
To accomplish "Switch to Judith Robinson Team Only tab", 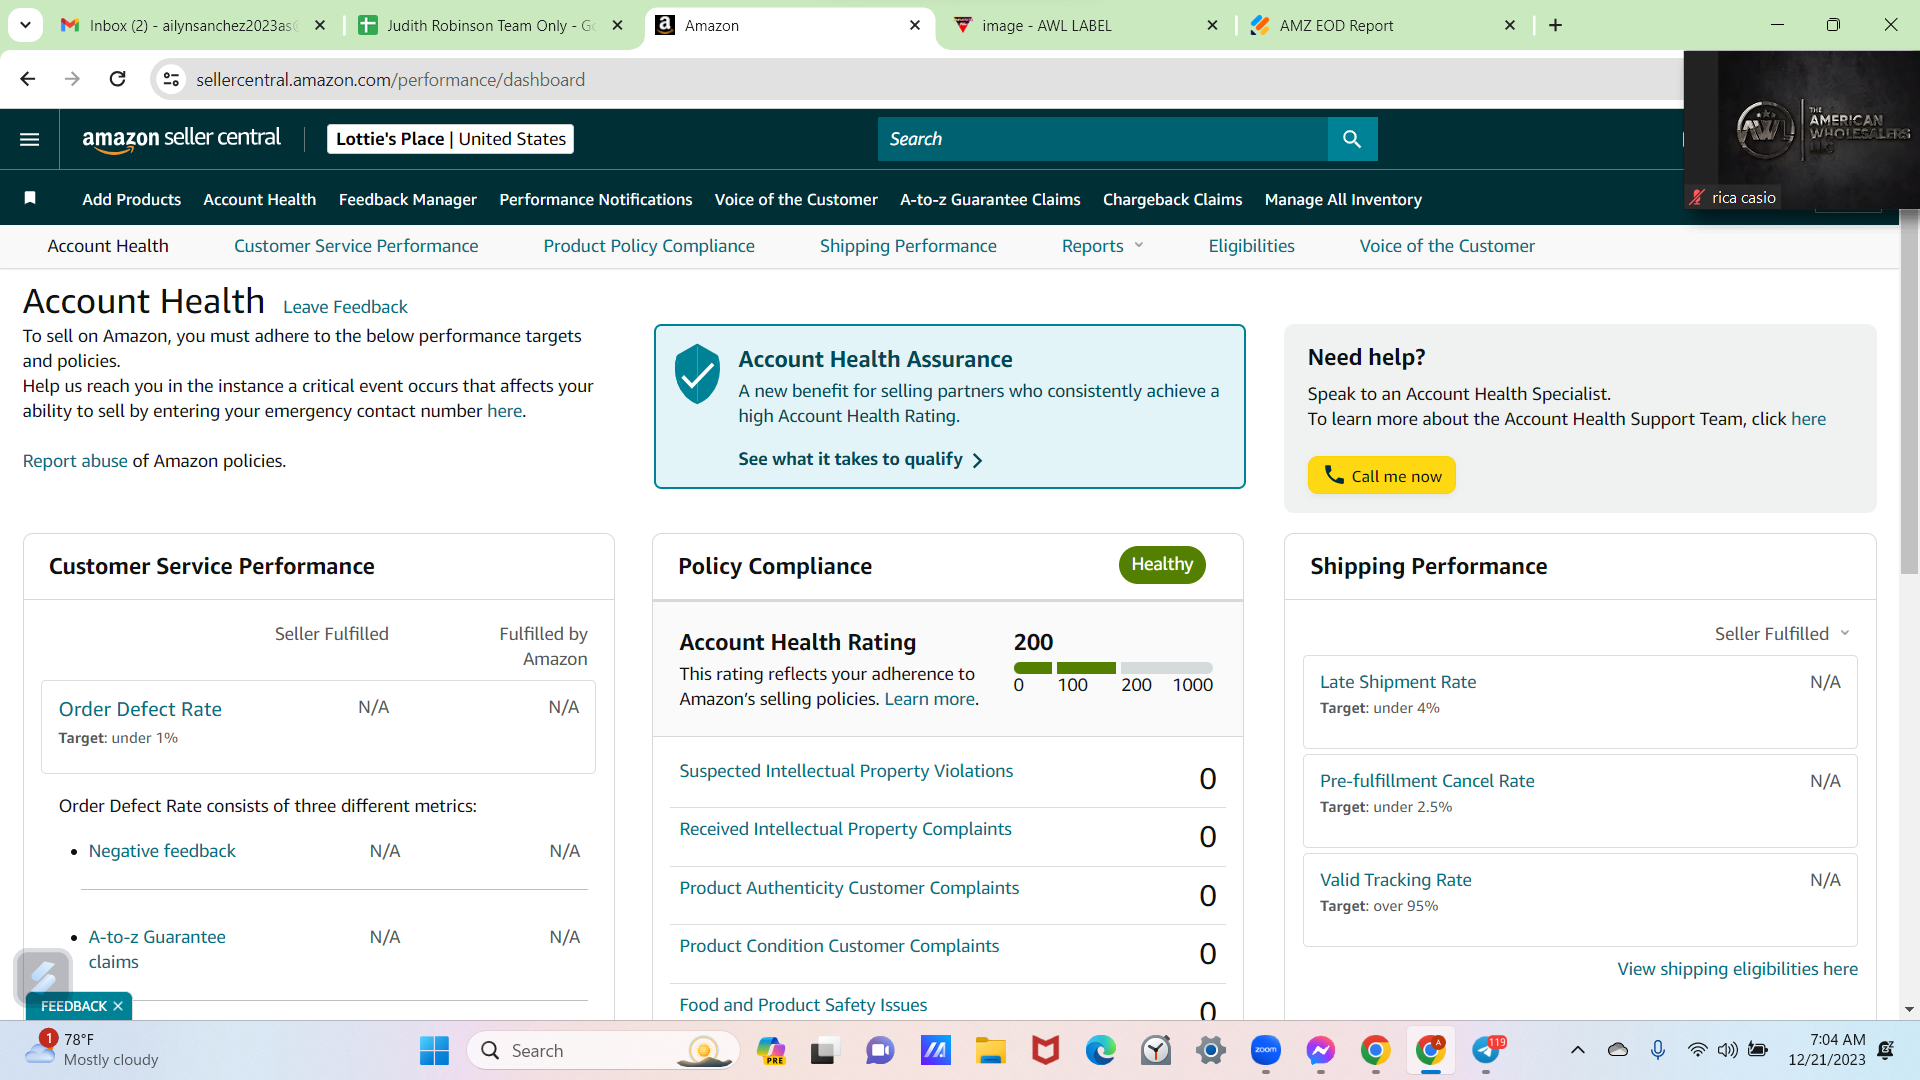I will pos(490,25).
